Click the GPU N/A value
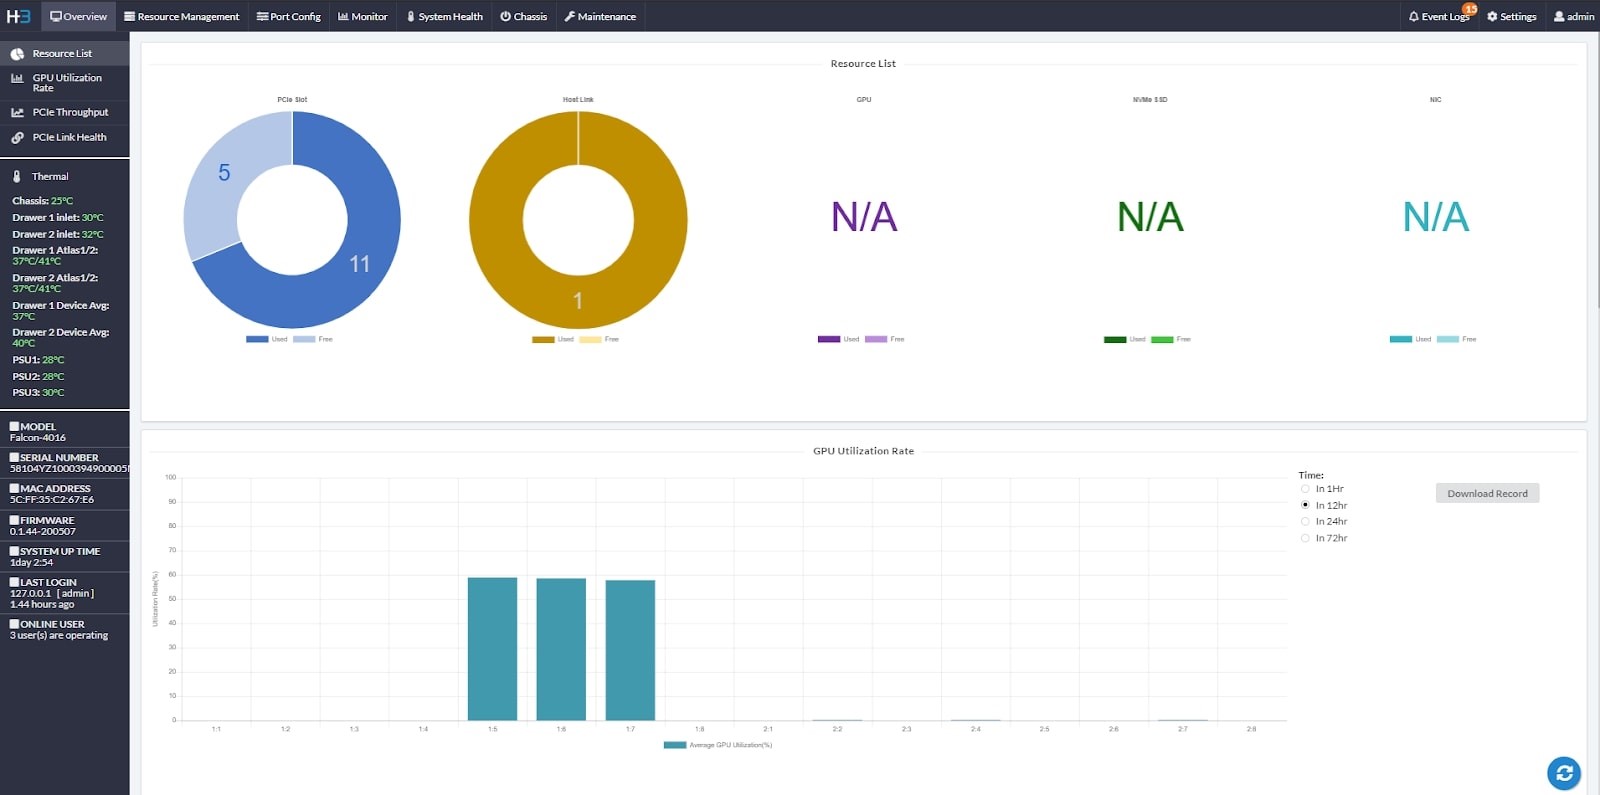 864,217
